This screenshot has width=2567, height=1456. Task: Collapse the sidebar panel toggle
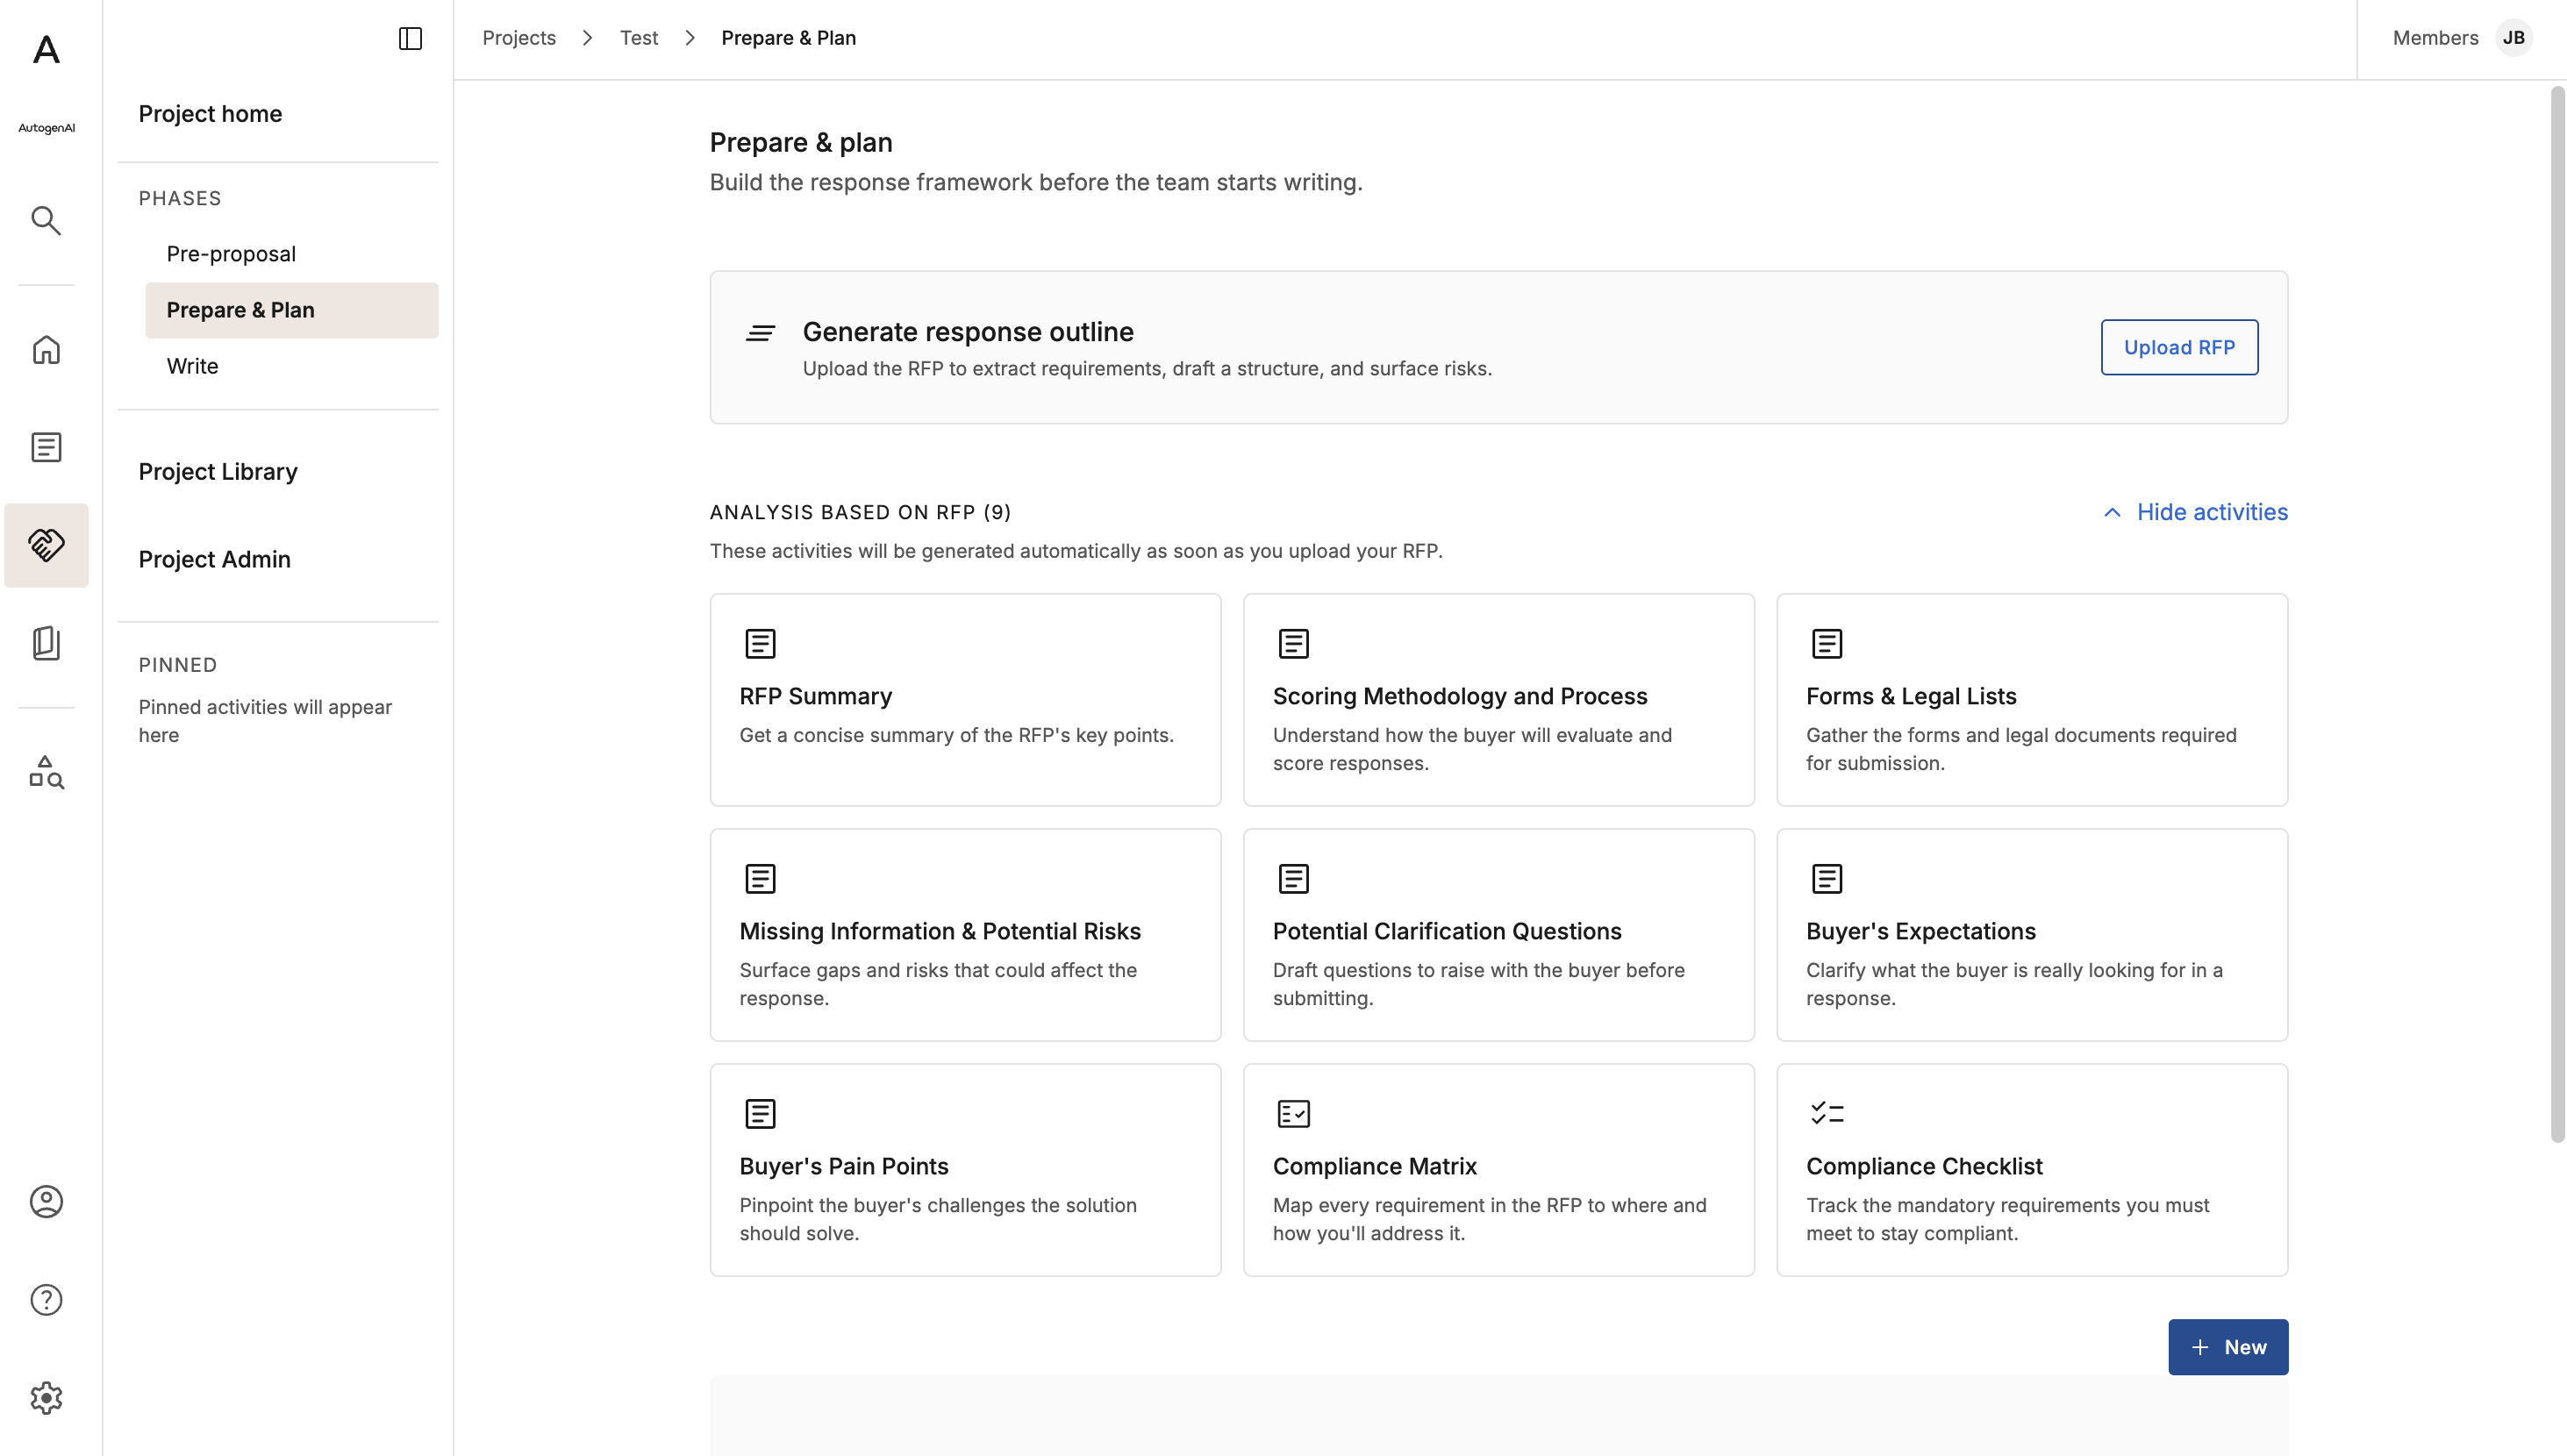tap(410, 38)
